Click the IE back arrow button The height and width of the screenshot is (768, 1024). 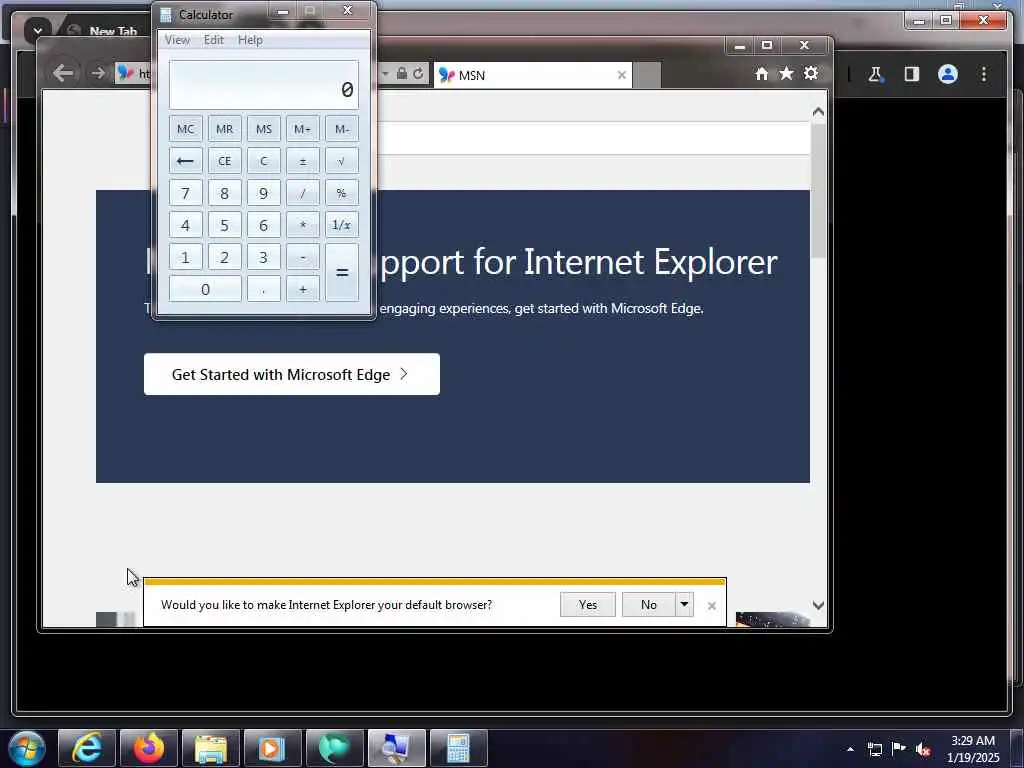click(63, 73)
